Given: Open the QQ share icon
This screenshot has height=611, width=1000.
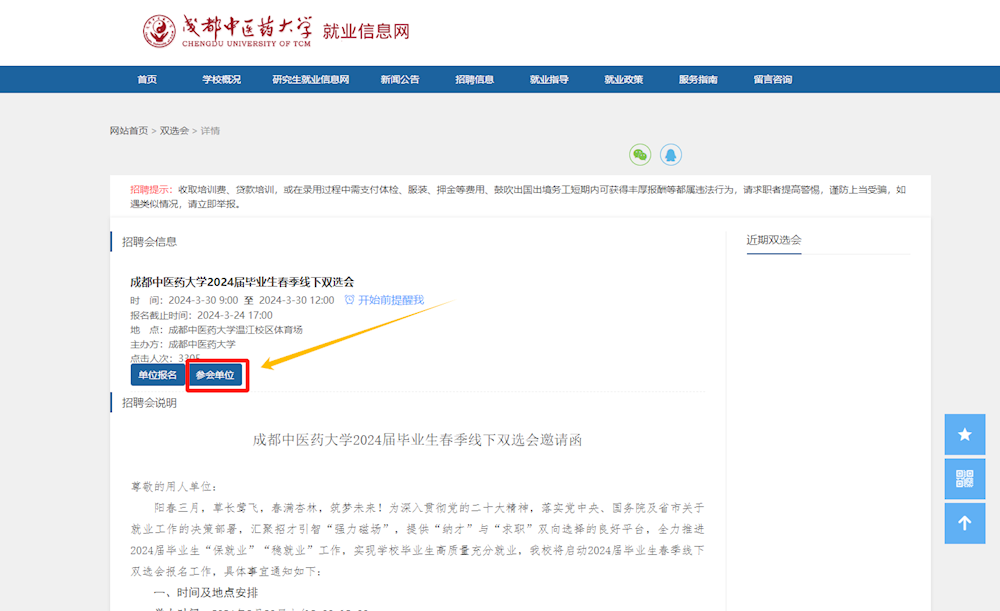Looking at the screenshot, I should click(x=670, y=154).
